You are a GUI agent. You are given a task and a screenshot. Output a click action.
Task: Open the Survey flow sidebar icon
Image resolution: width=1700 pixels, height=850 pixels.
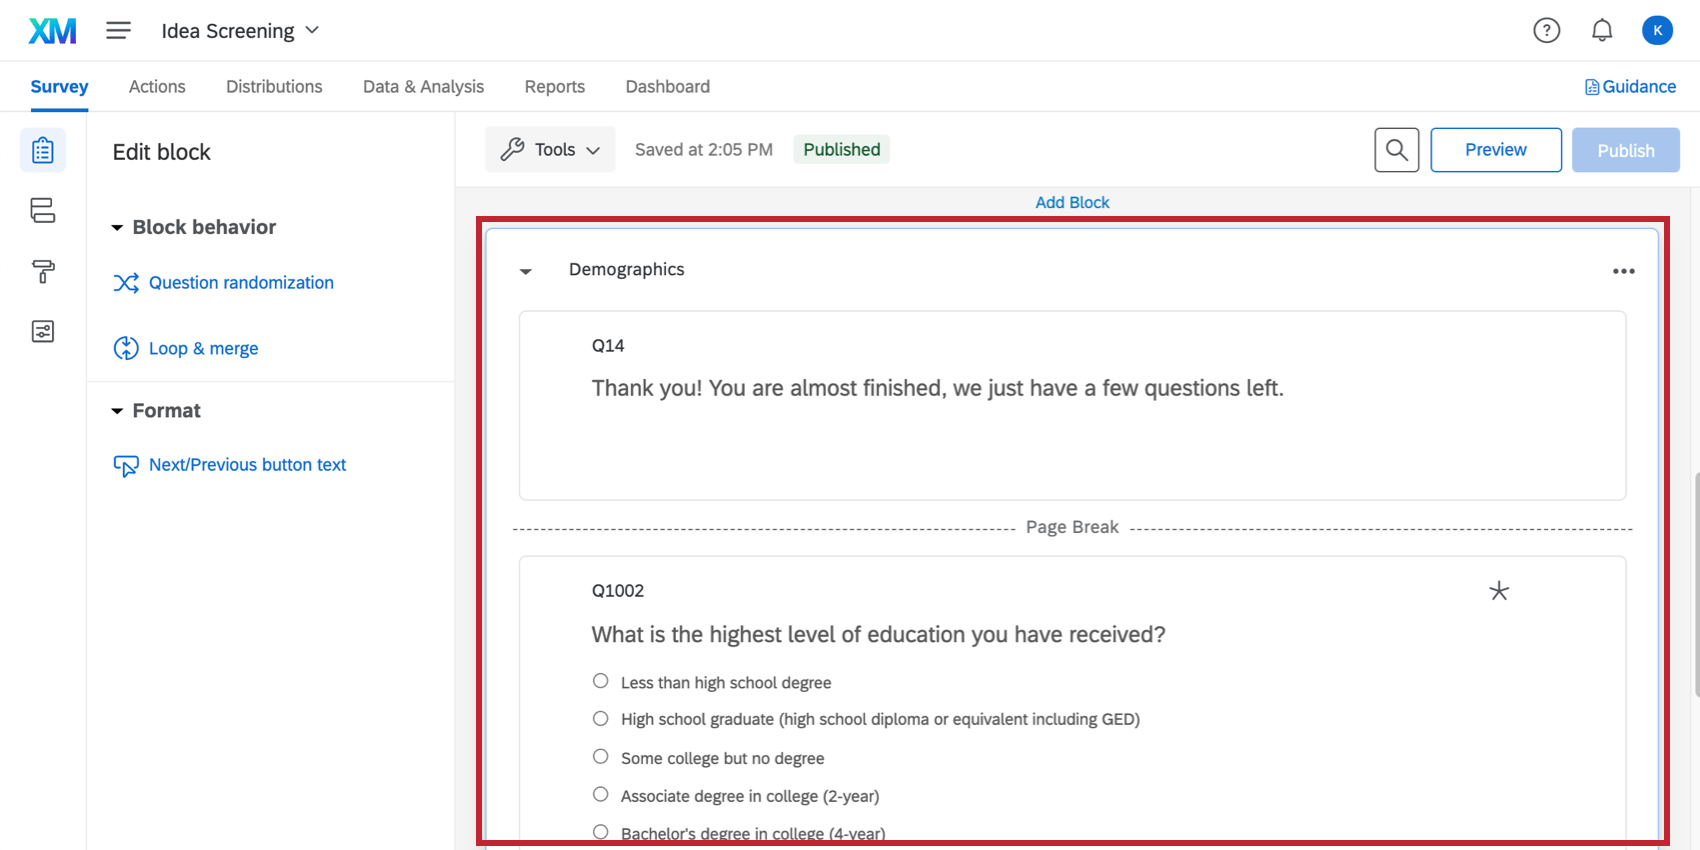[42, 210]
